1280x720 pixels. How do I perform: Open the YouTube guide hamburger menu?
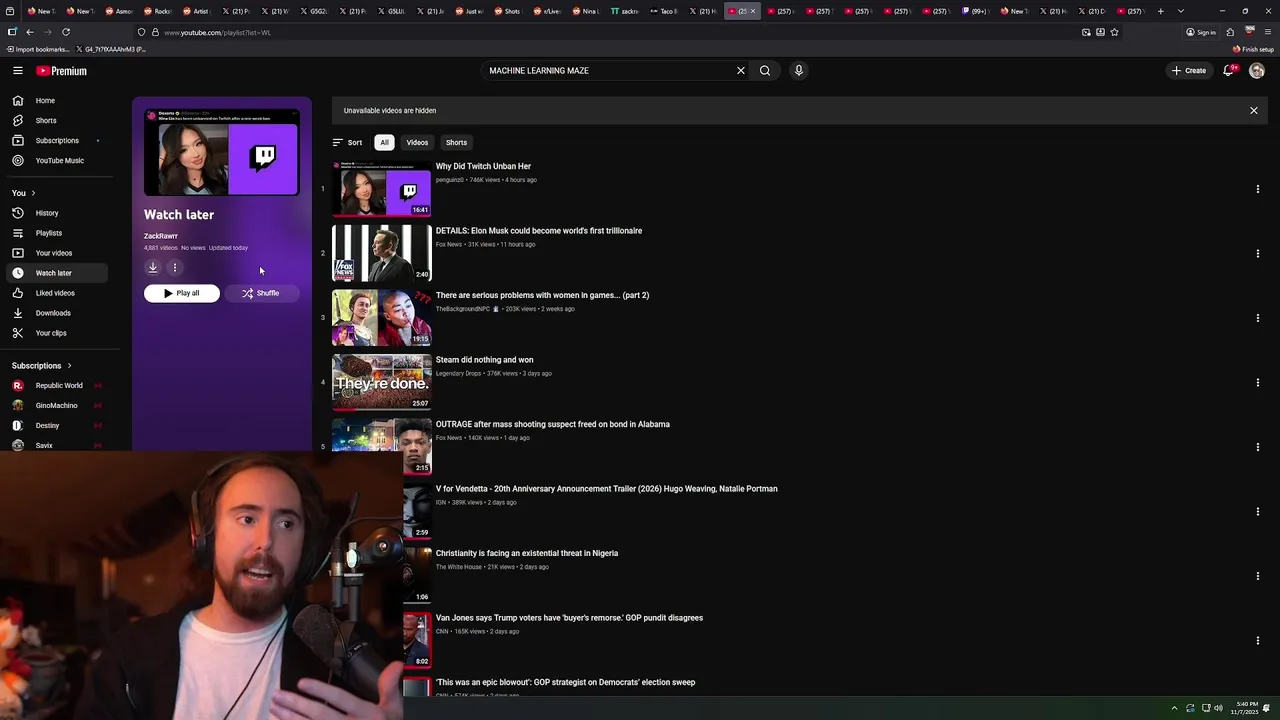tap(17, 71)
